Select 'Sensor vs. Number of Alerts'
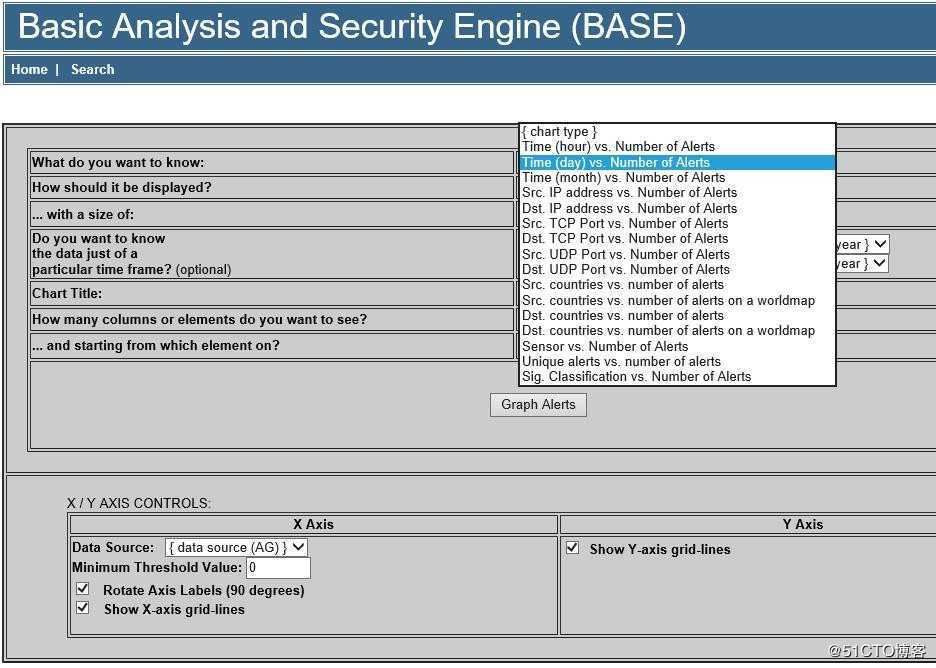936x668 pixels. point(677,346)
